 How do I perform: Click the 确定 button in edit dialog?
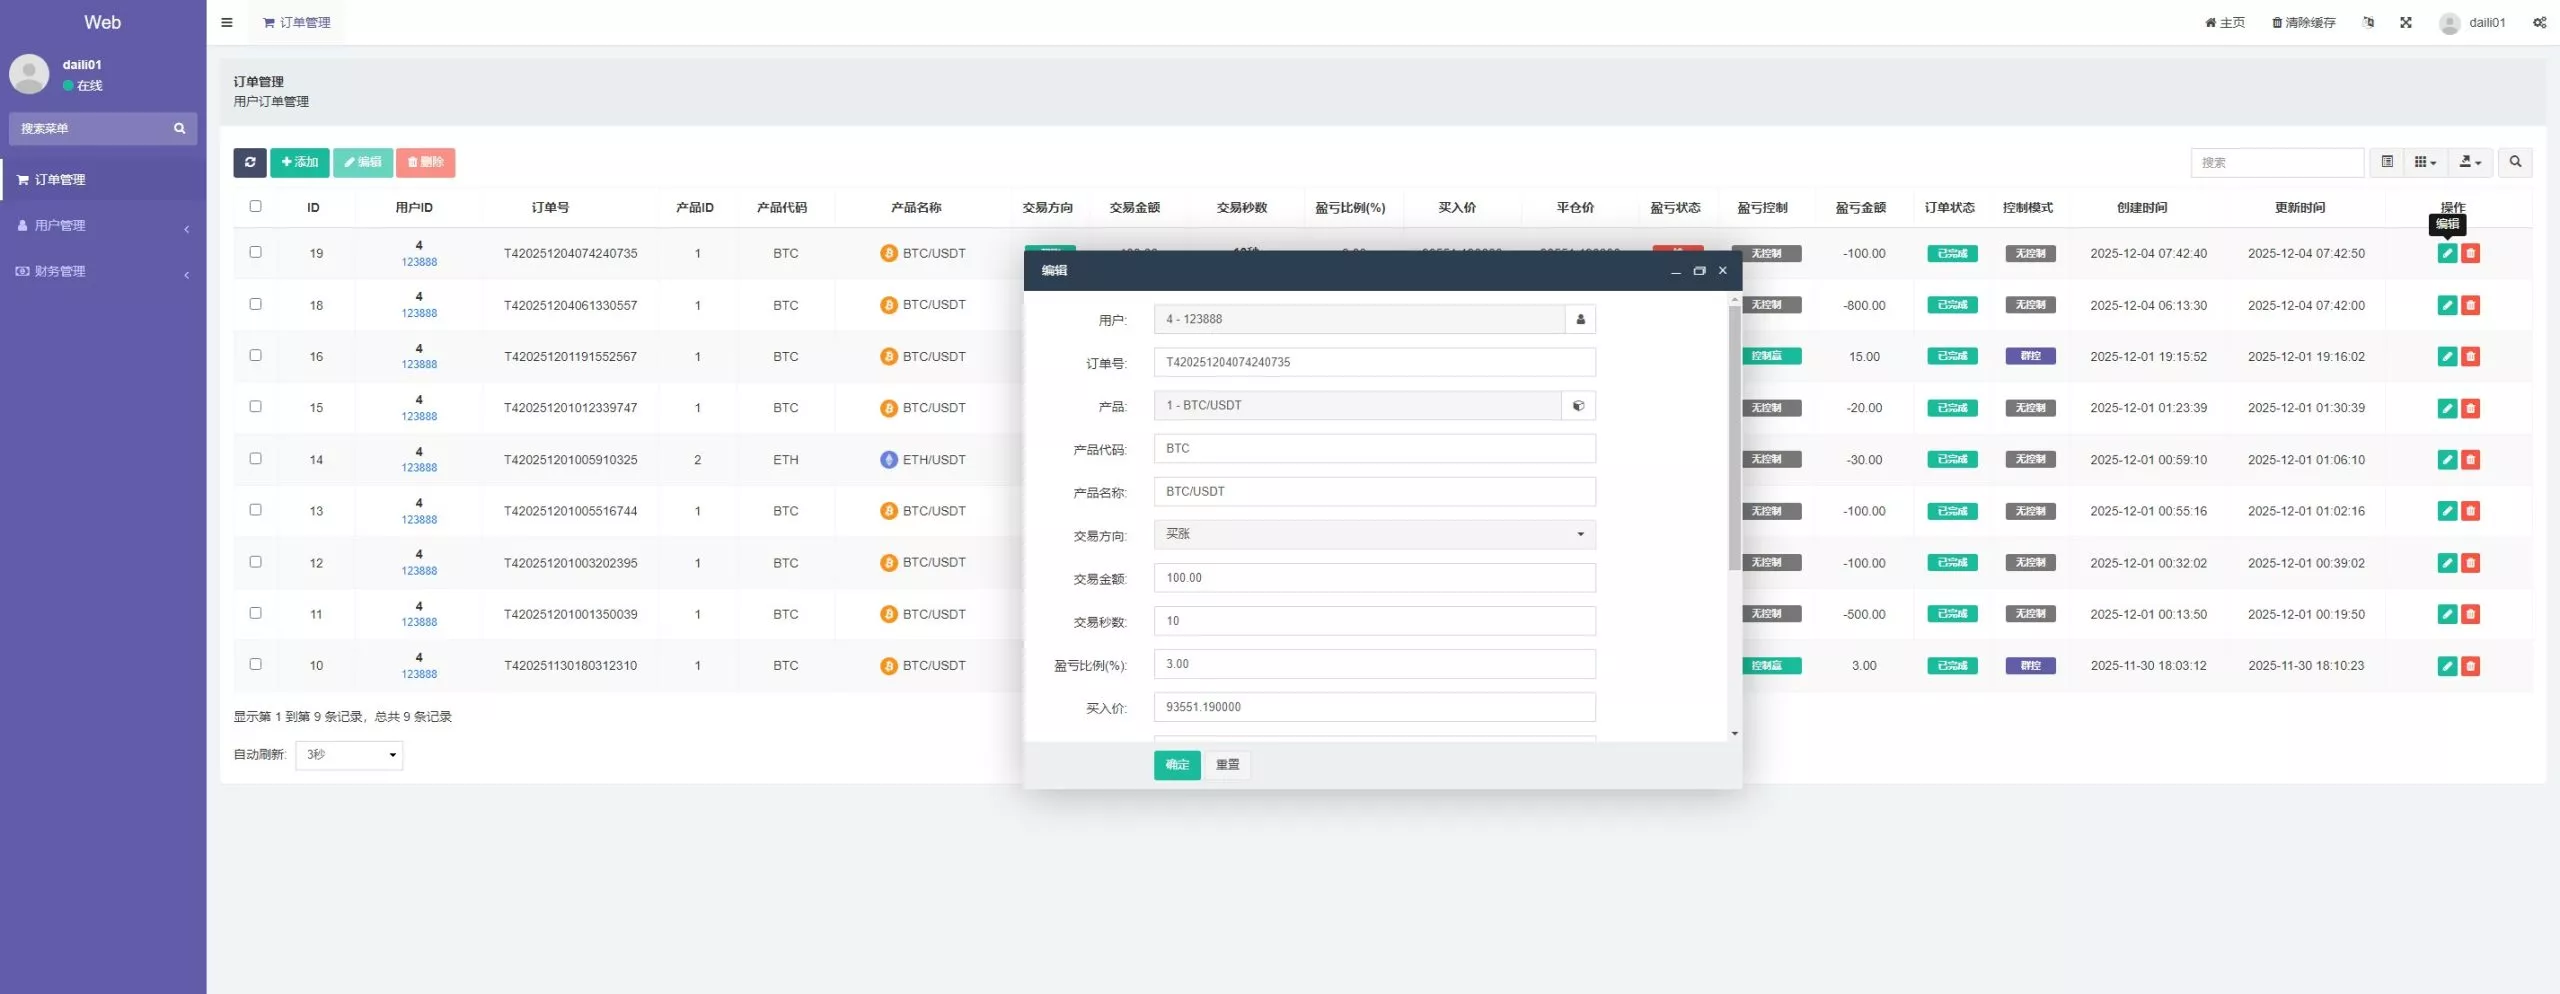click(1176, 765)
